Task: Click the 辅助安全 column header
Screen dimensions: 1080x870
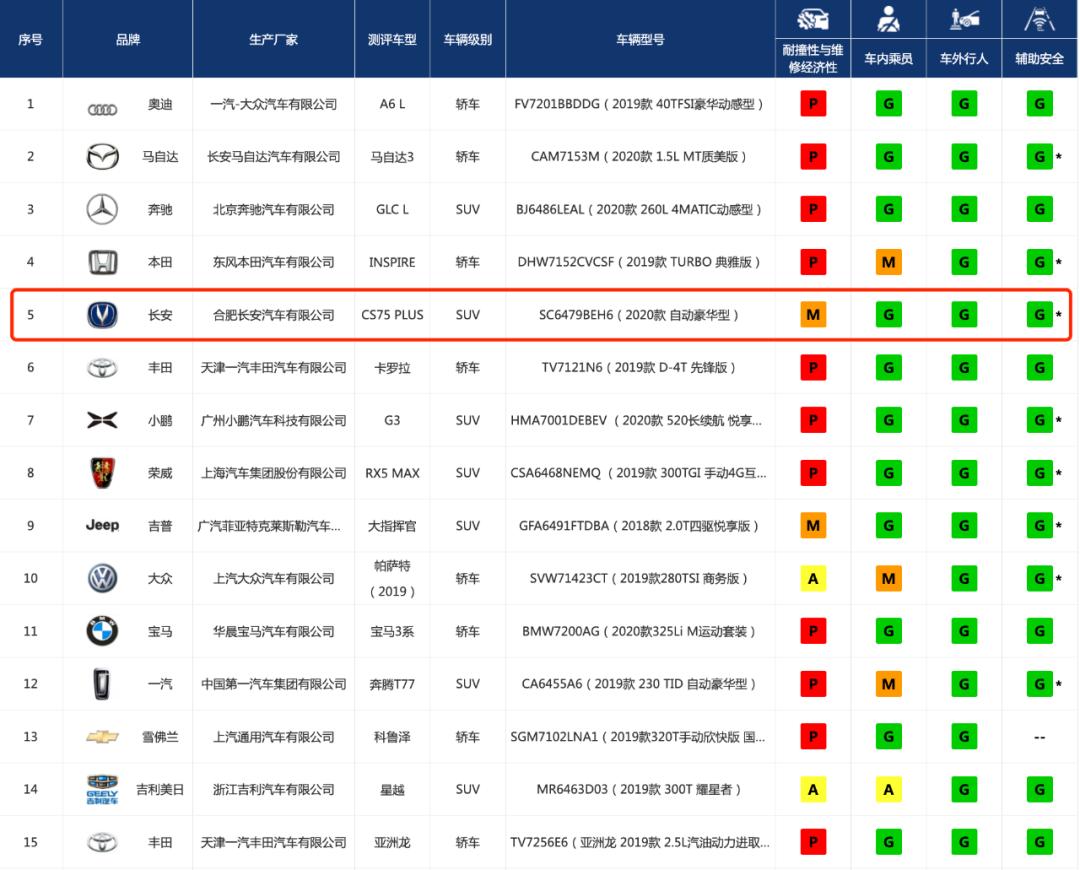Action: coord(1039,58)
